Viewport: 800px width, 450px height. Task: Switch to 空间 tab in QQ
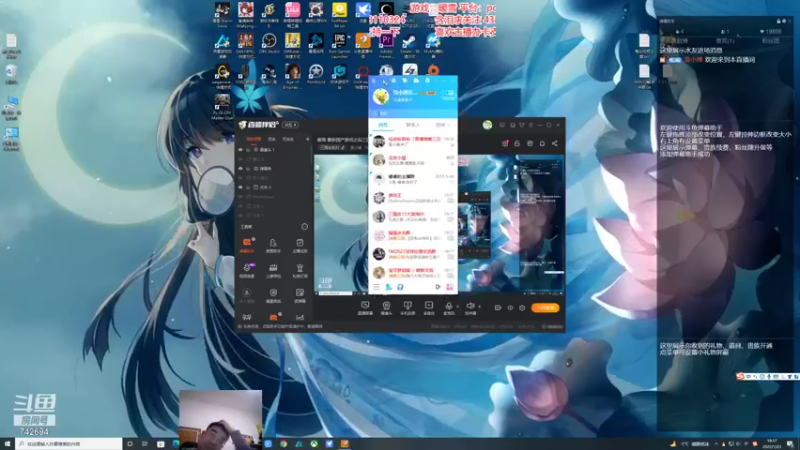coord(440,125)
